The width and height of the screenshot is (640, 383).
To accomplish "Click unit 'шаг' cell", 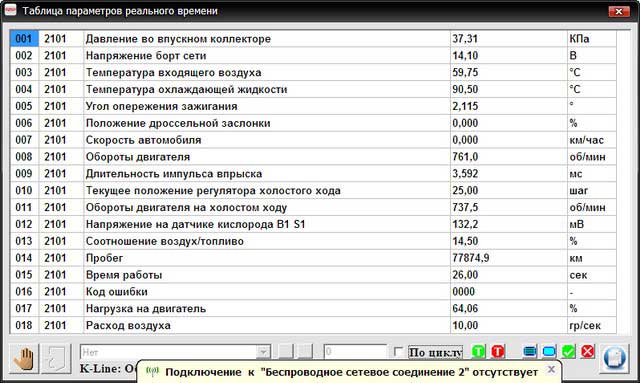I will coord(592,191).
